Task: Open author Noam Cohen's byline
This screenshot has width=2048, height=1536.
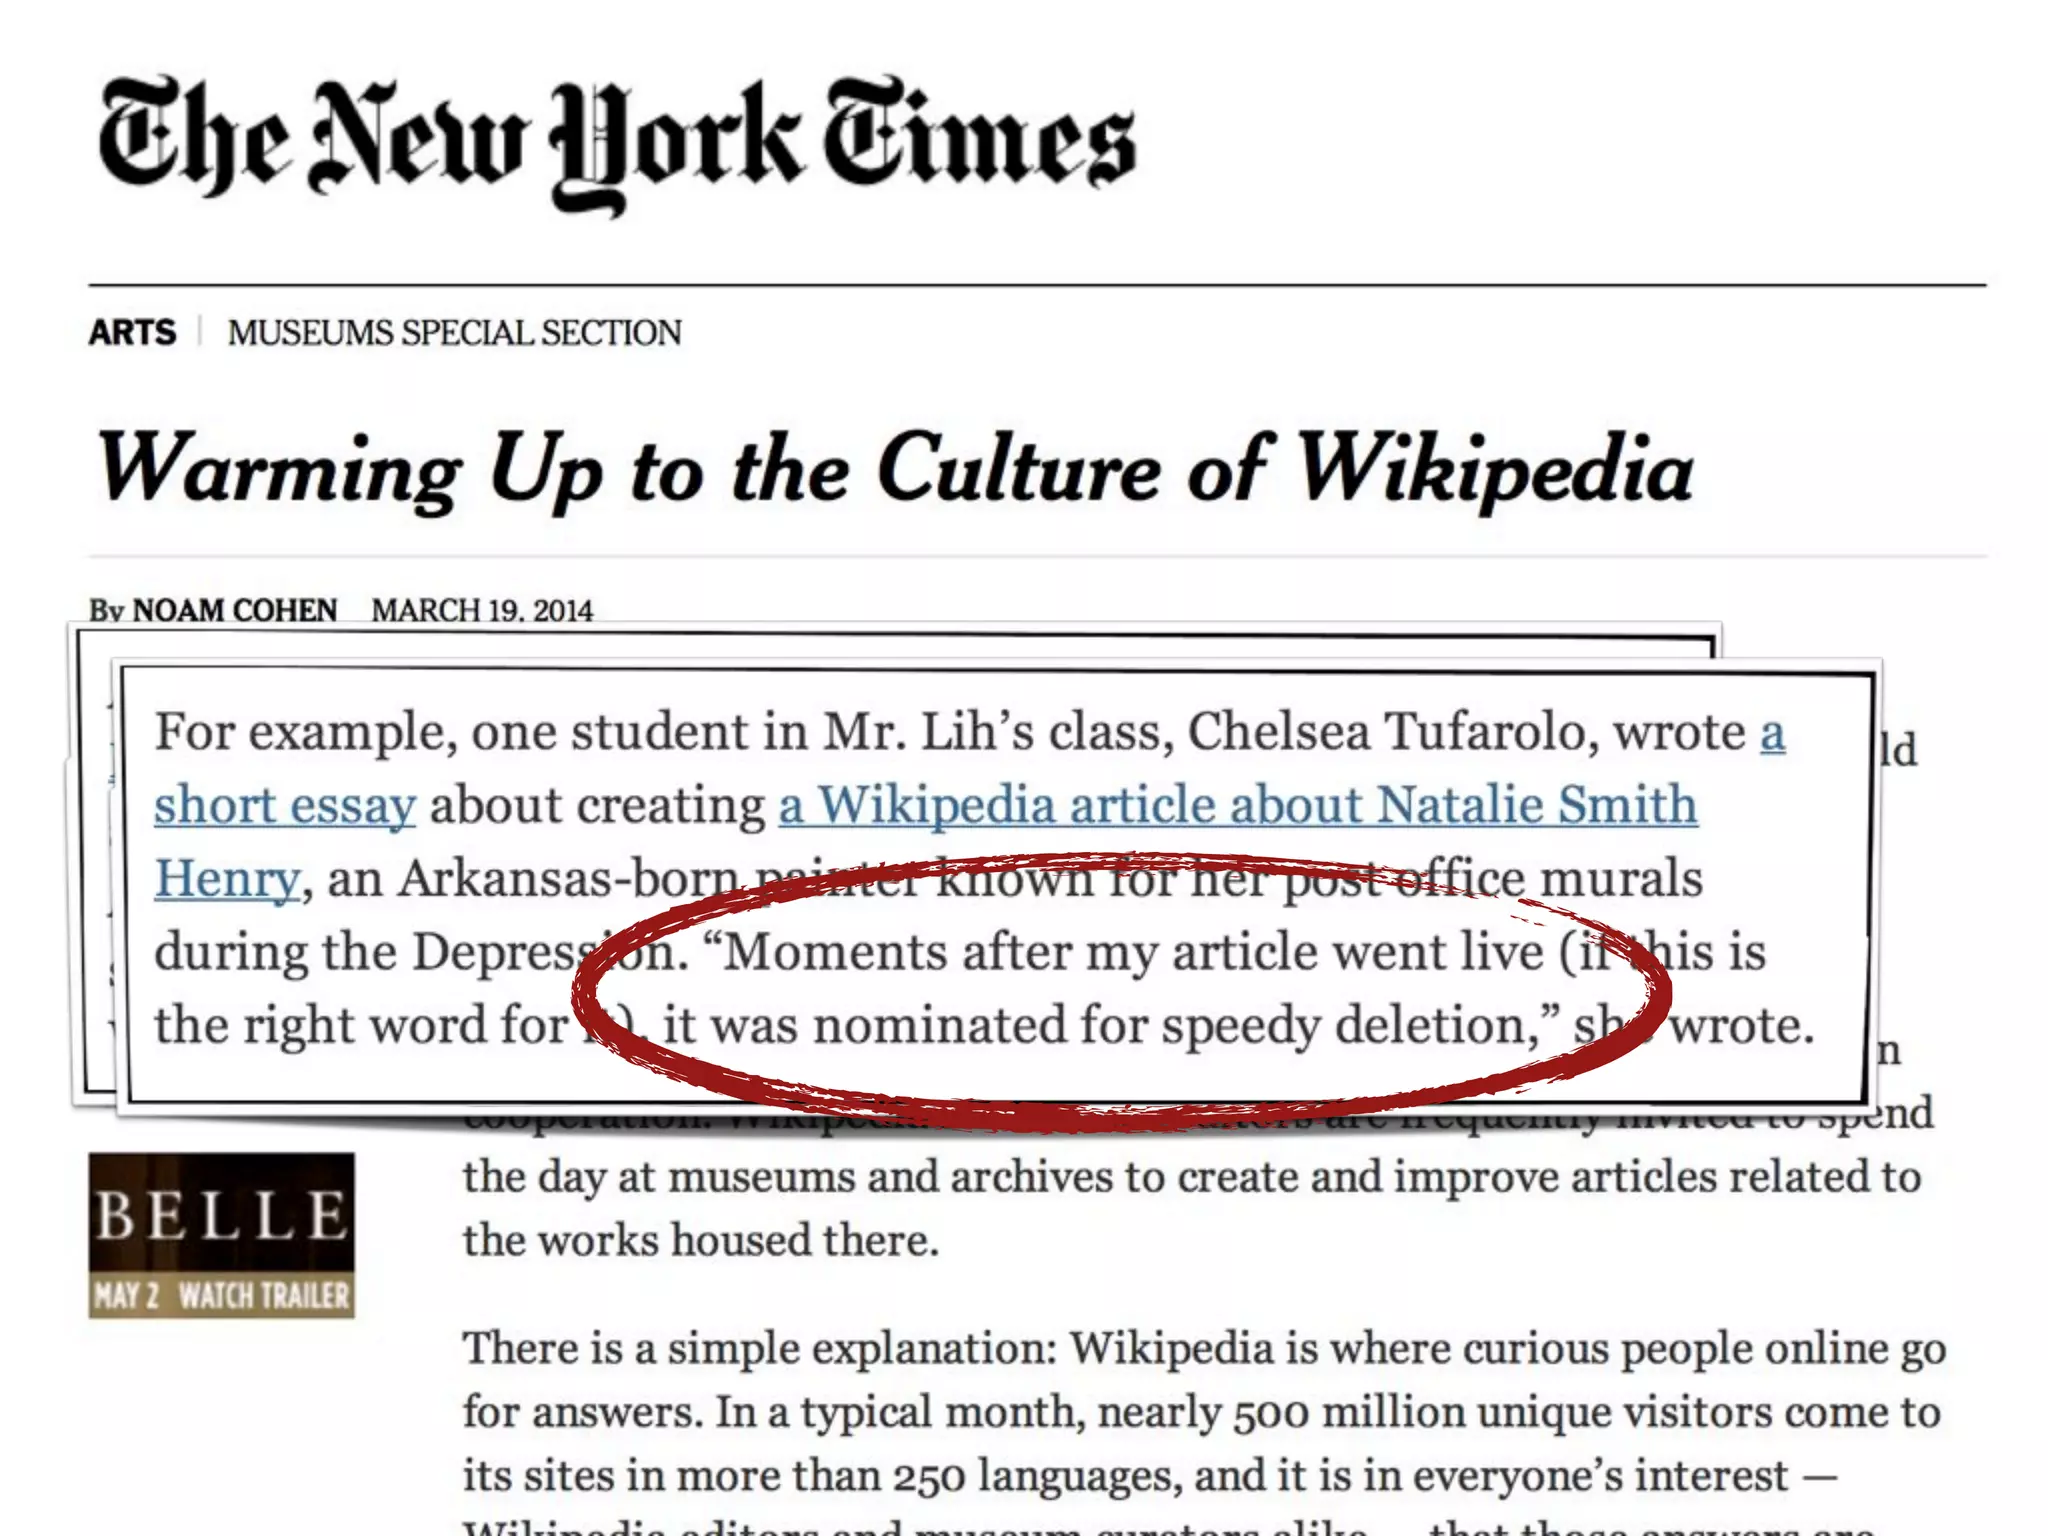Action: click(x=234, y=610)
